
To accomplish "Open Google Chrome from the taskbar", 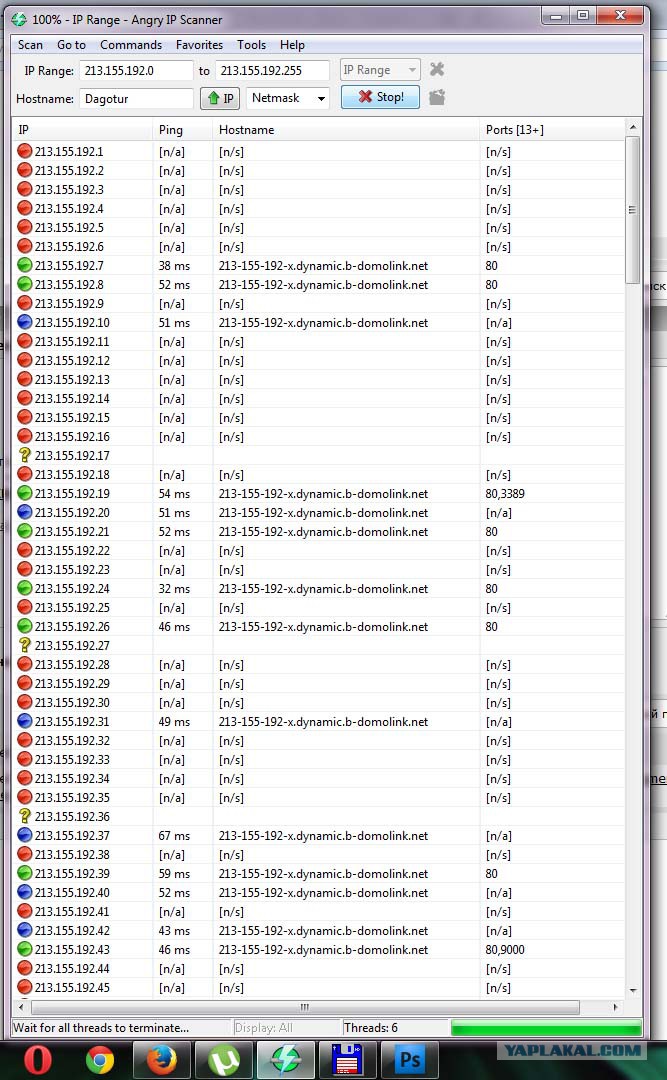I will (x=100, y=1060).
